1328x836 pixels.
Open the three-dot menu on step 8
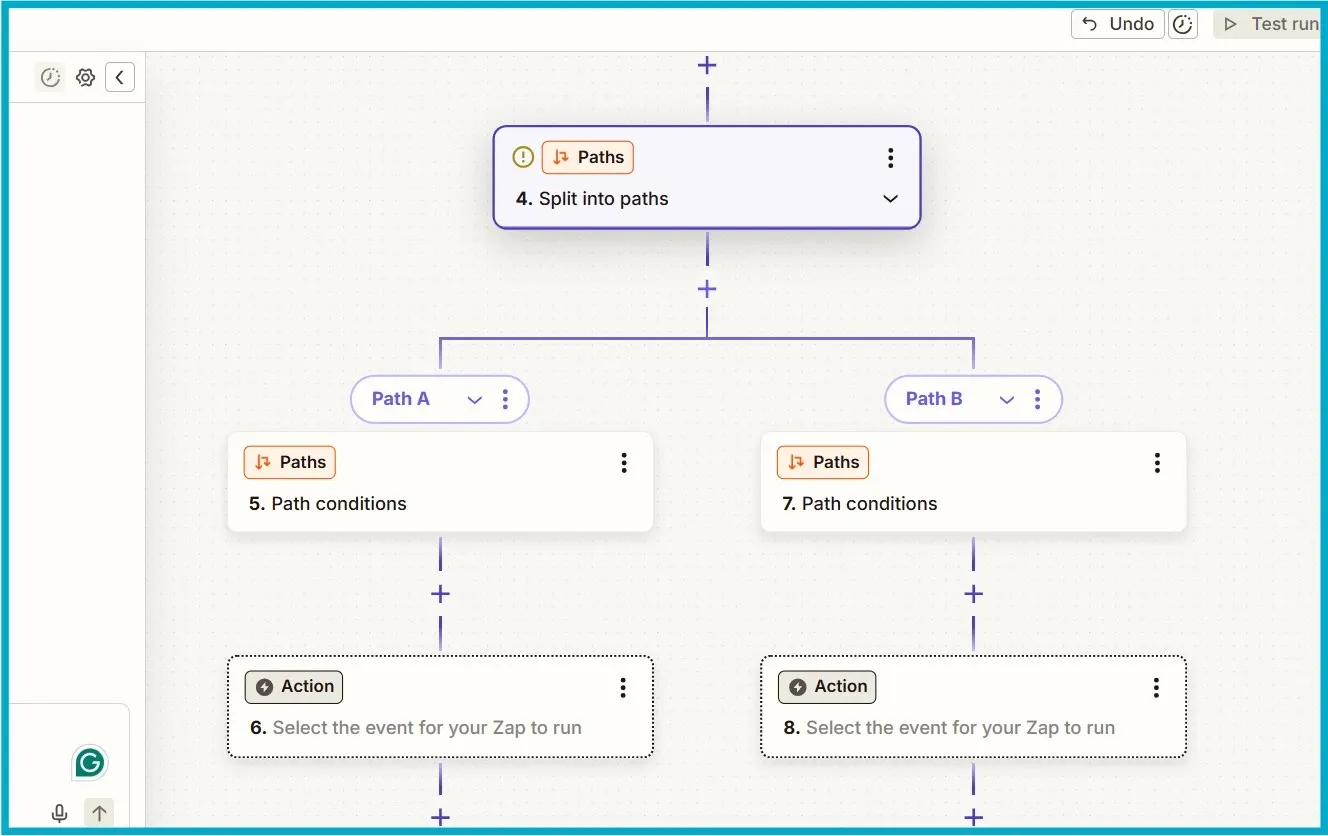coord(1156,687)
